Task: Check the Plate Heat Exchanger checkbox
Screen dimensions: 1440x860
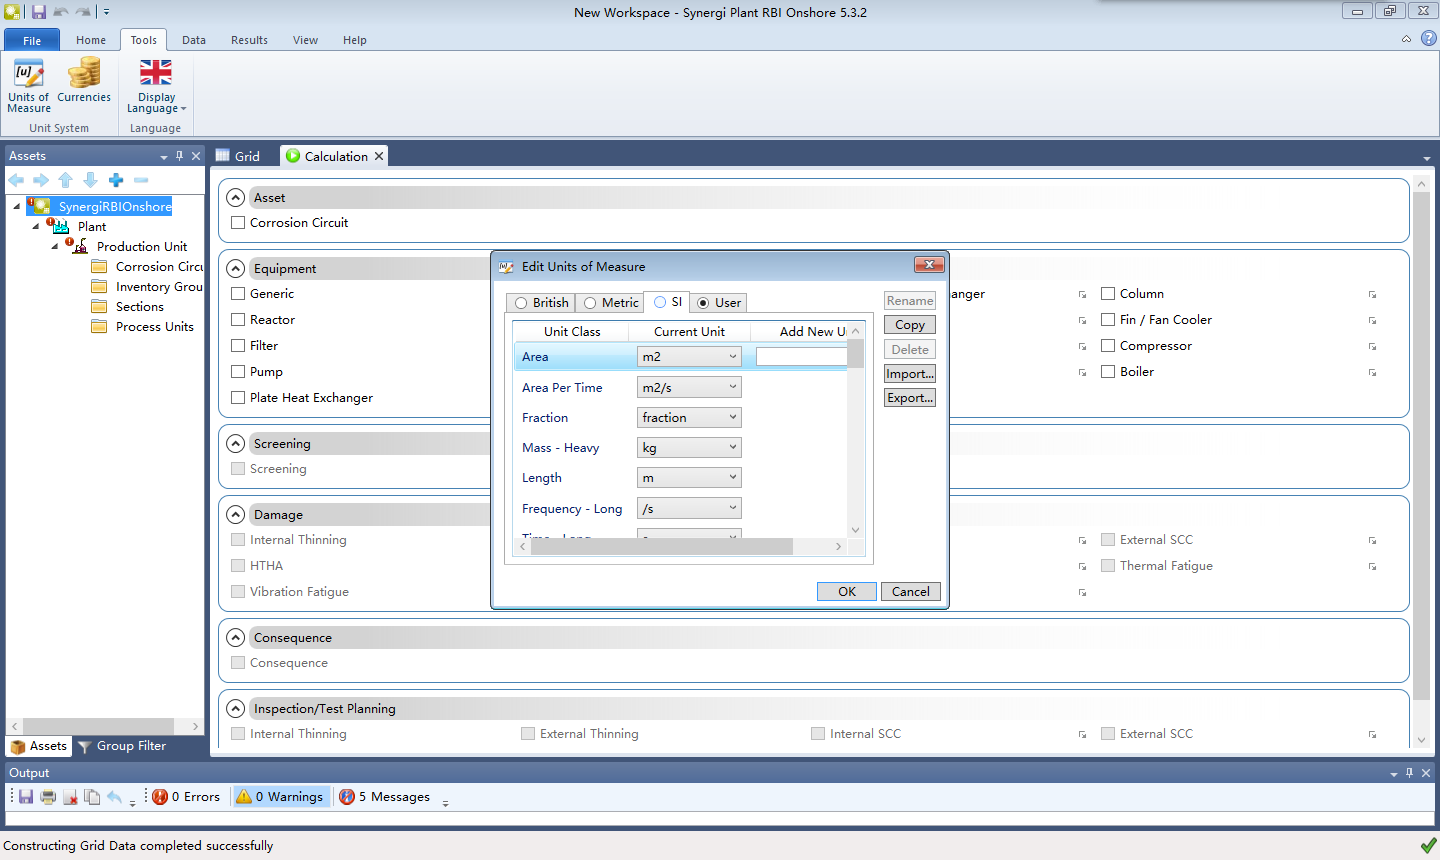Action: click(x=238, y=398)
